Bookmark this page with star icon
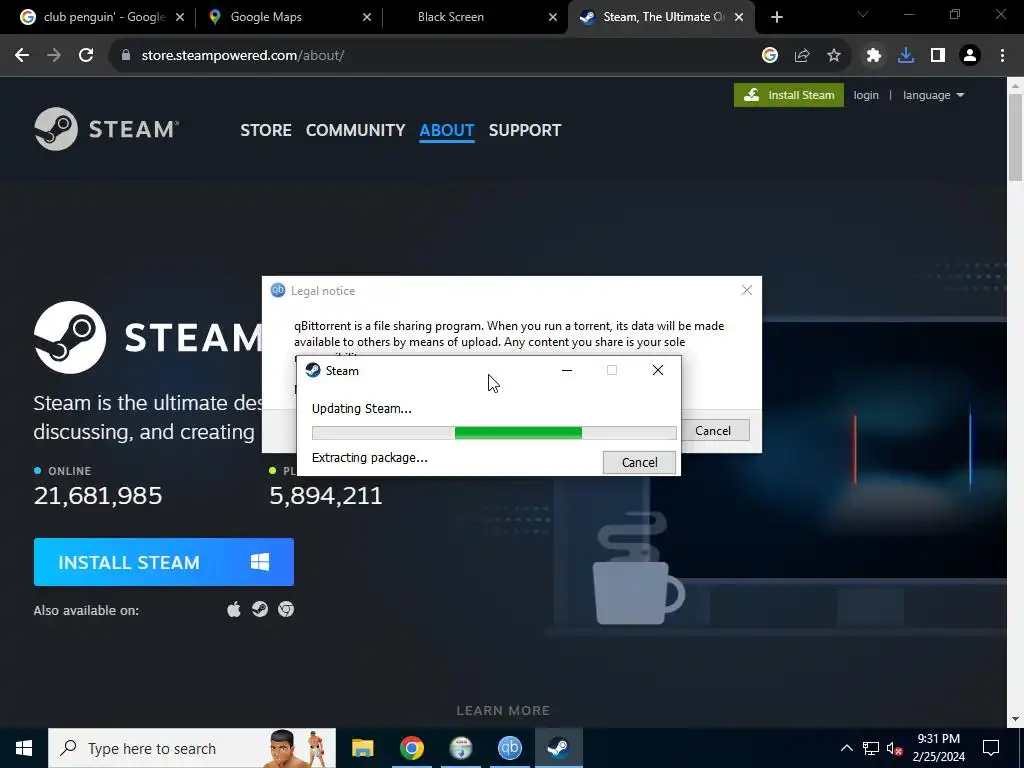This screenshot has width=1024, height=768. (x=834, y=56)
